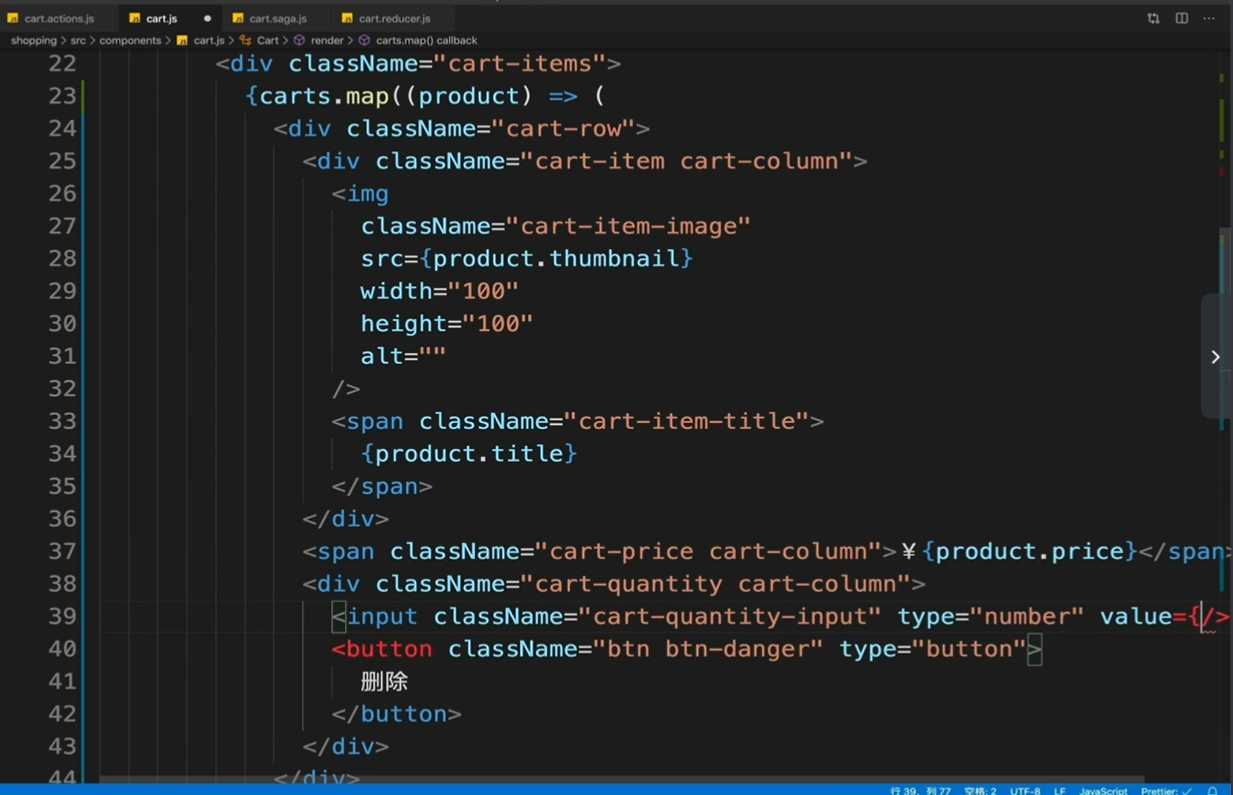
Task: Click type="number" attribute on line 39
Action: [x=990, y=616]
